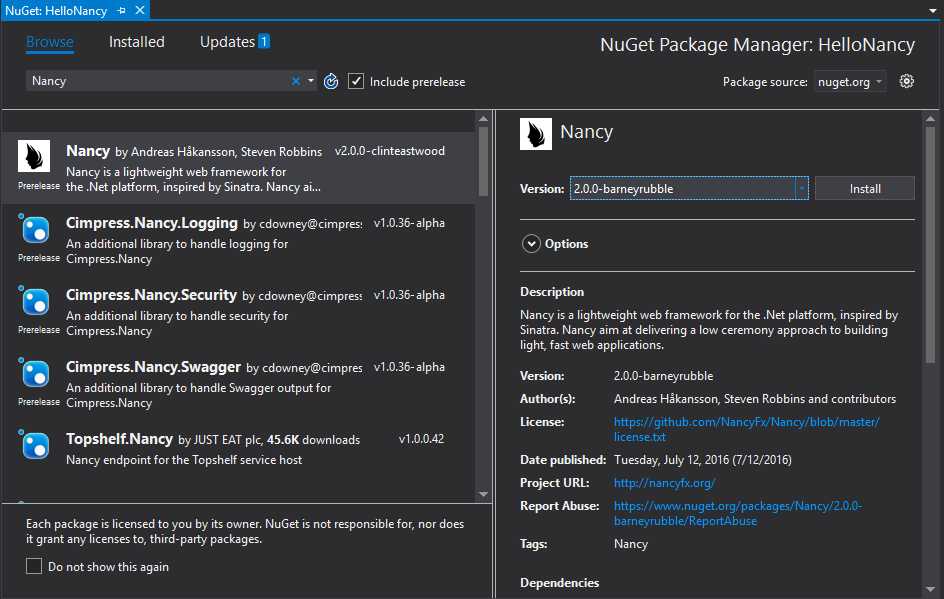Click the Dependencies heading
Screen dimensions: 944x599
click(x=559, y=583)
